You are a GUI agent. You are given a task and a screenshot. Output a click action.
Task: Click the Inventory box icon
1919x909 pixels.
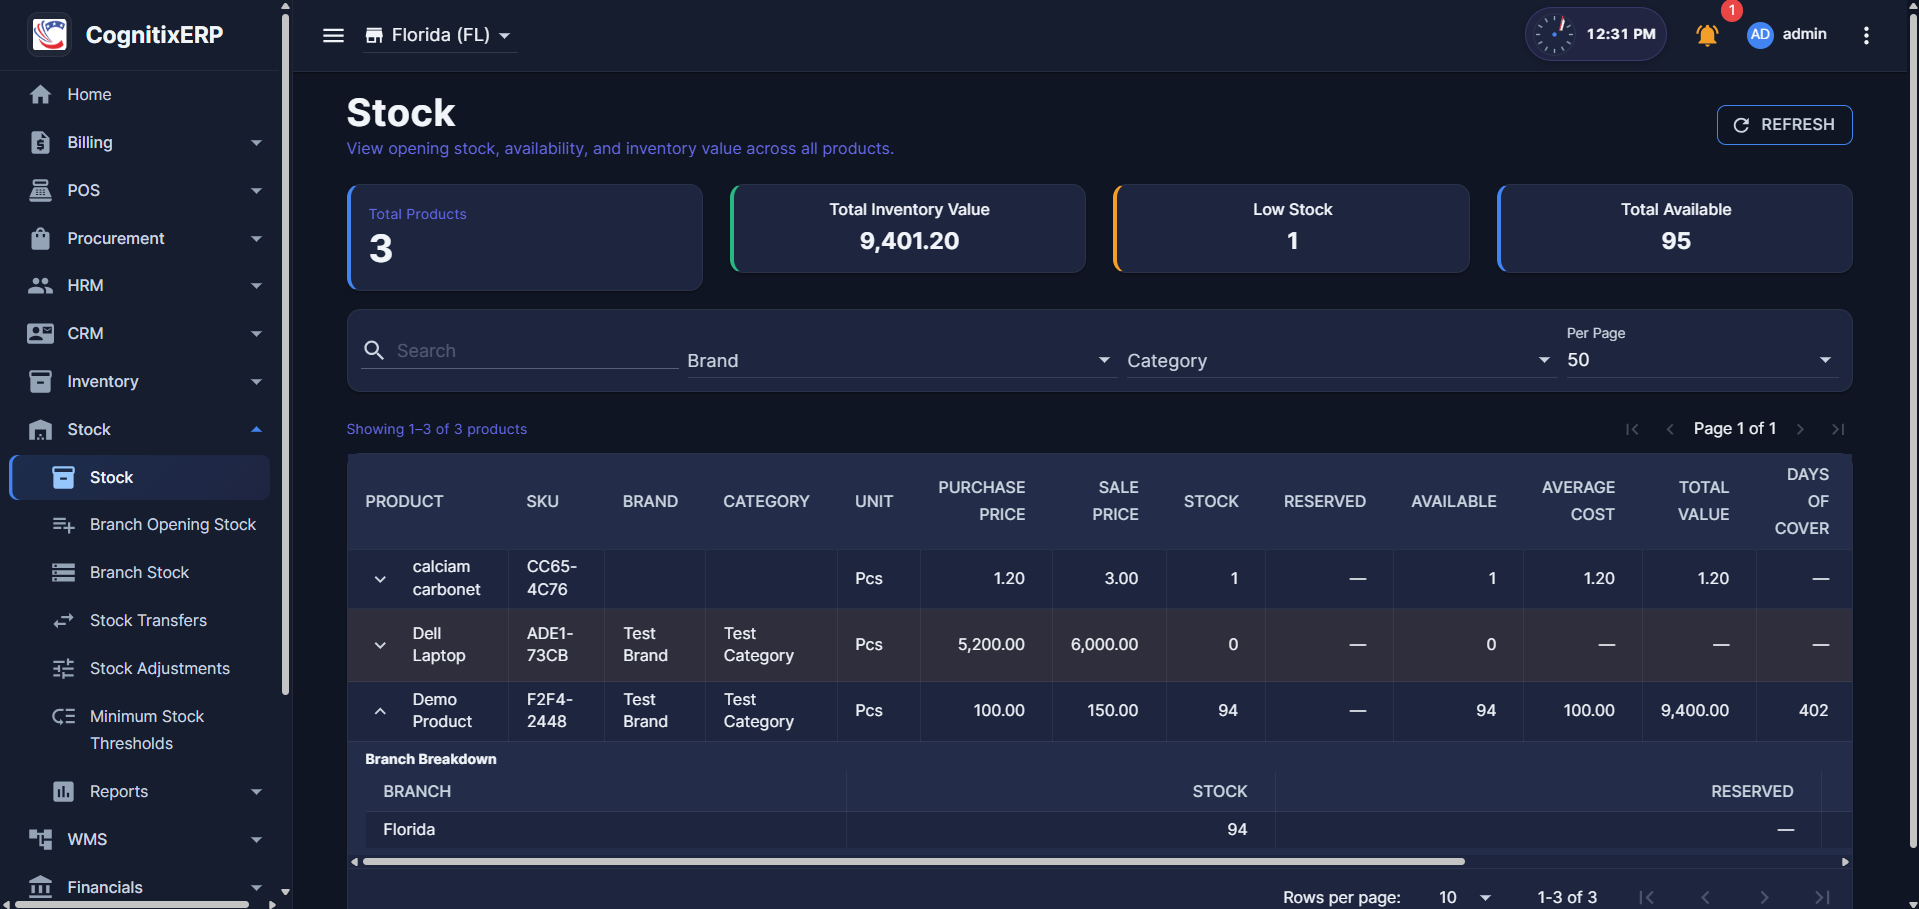(40, 381)
